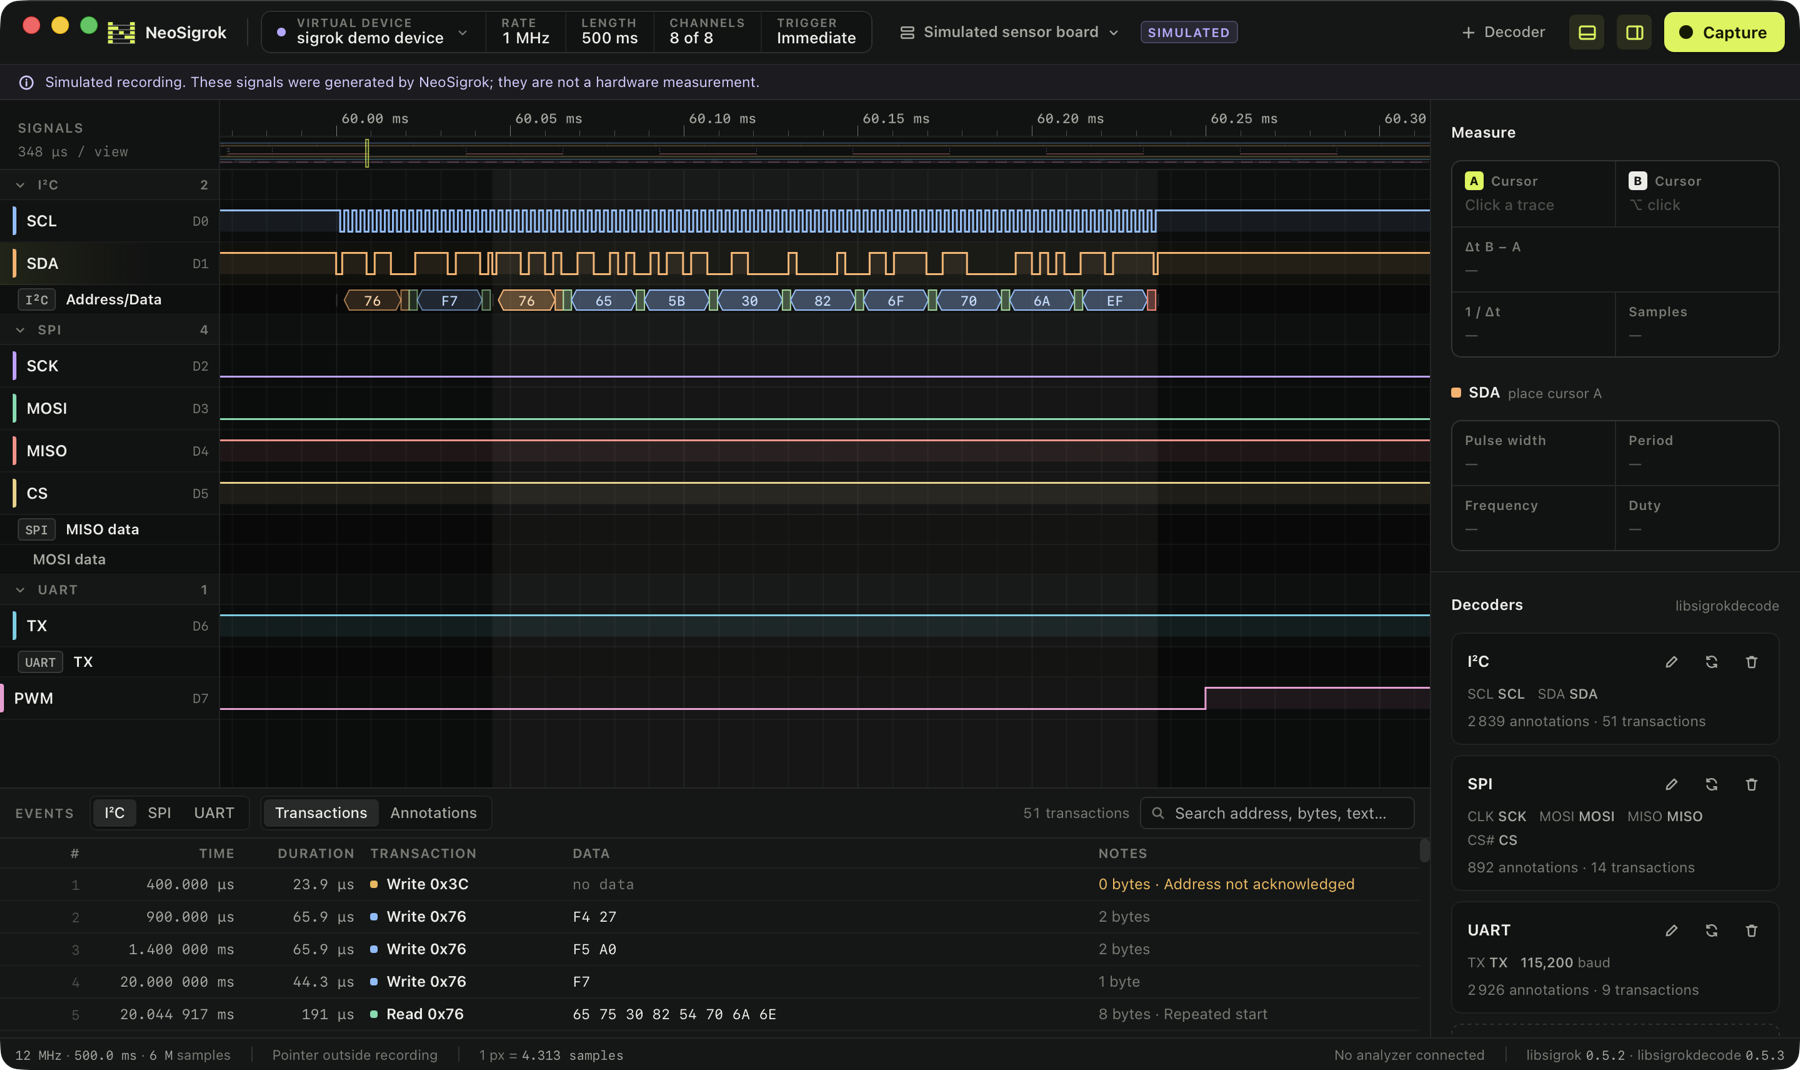
Task: Show the Annotations view
Action: (433, 813)
